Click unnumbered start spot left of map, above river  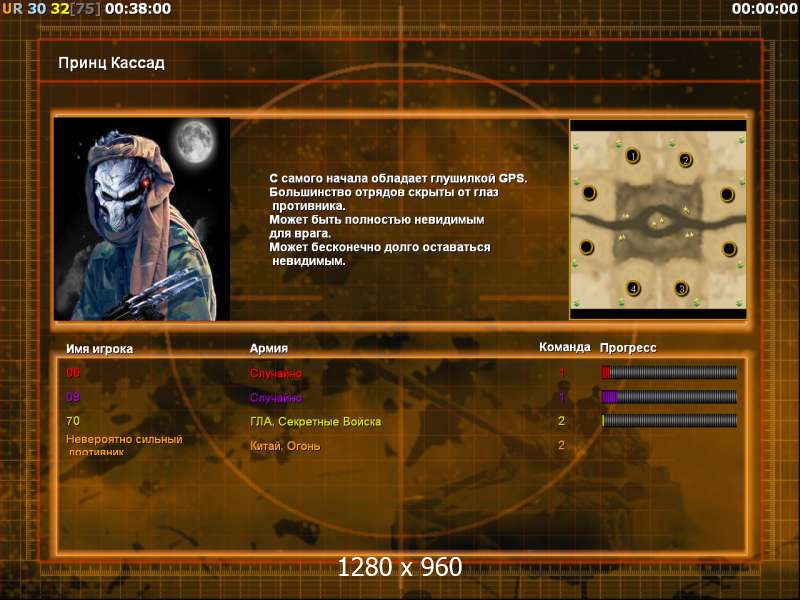589,193
